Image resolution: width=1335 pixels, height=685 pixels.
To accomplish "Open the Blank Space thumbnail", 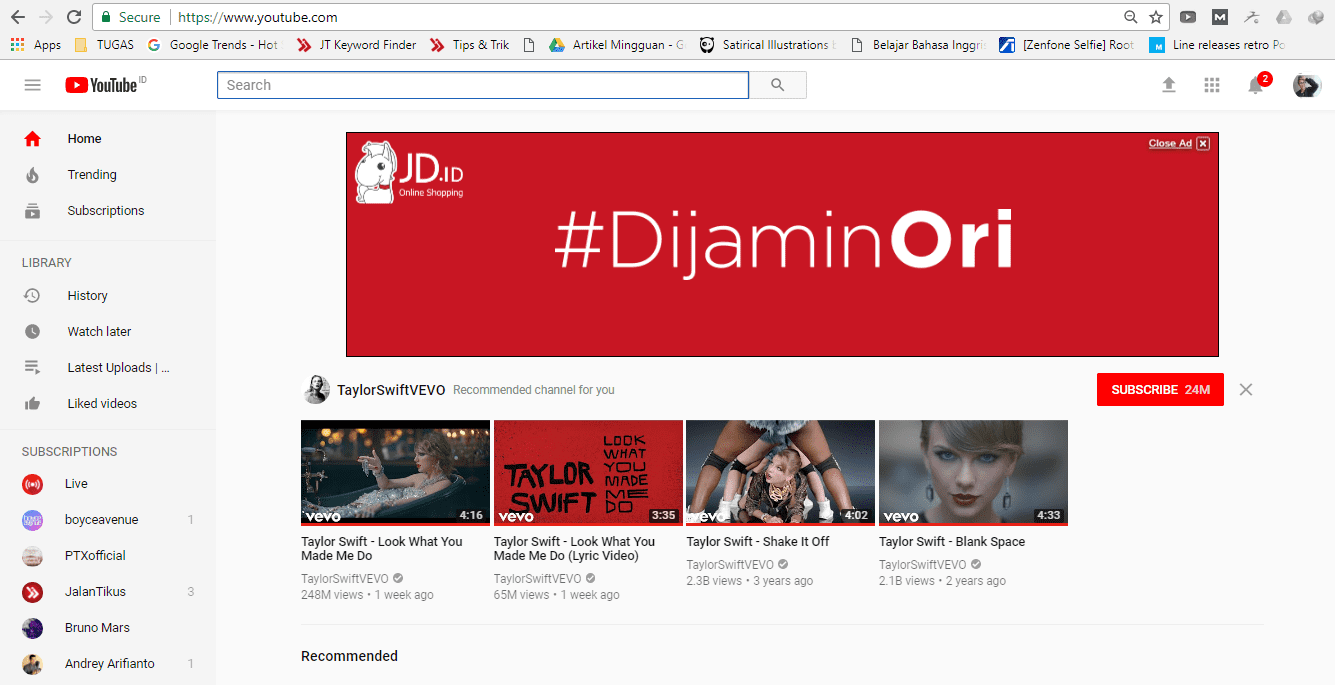I will click(973, 473).
